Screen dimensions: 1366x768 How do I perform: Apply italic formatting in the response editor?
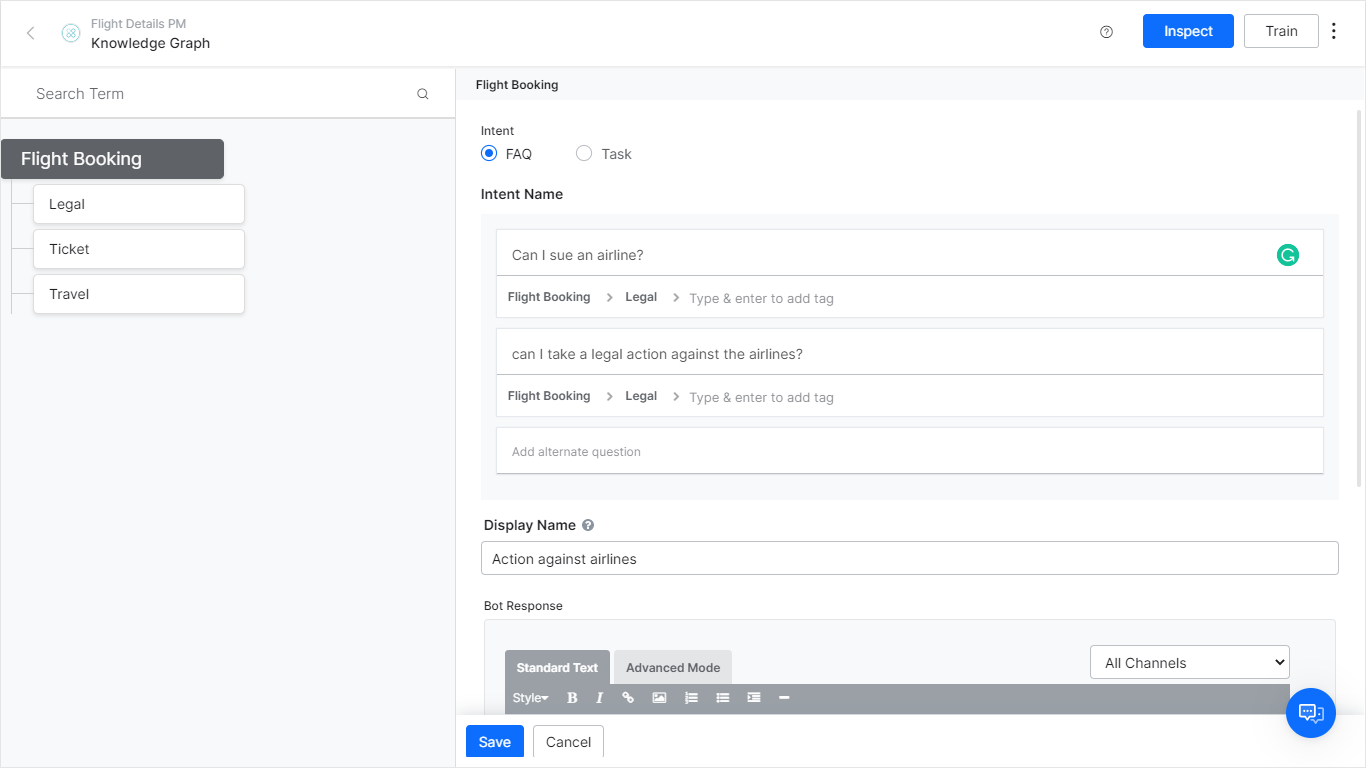(x=599, y=697)
